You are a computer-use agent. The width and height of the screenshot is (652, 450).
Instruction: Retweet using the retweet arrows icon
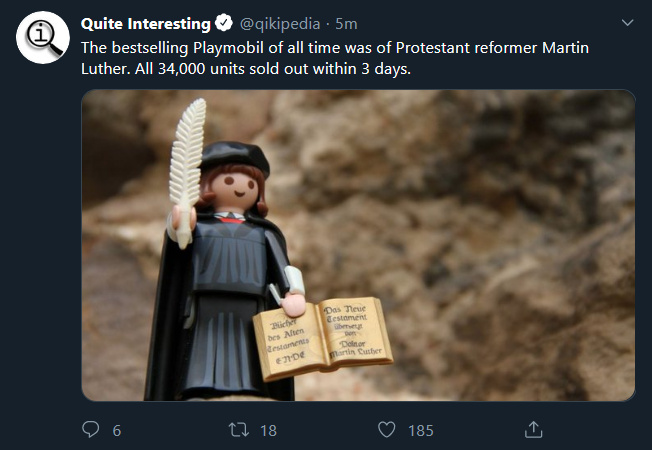[239, 430]
